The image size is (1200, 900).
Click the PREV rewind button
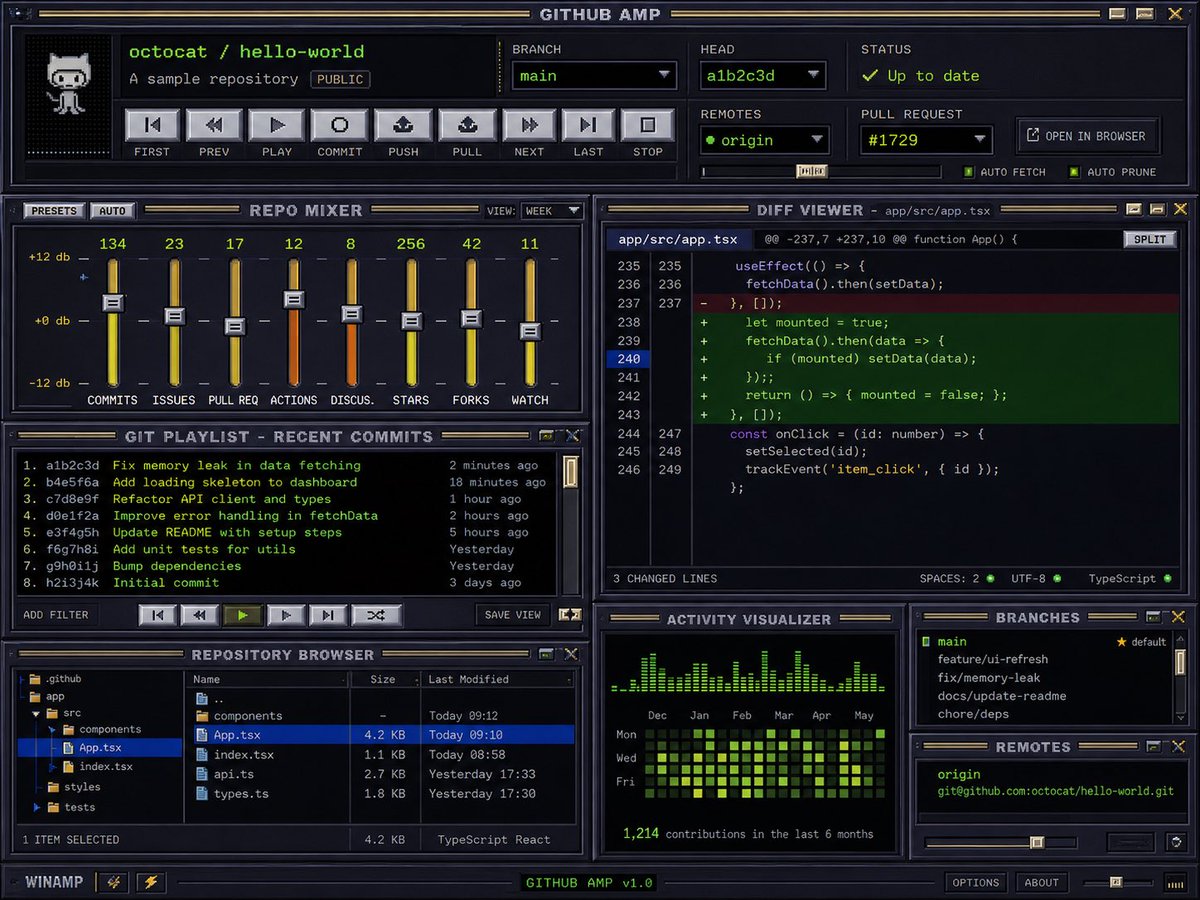click(x=214, y=126)
